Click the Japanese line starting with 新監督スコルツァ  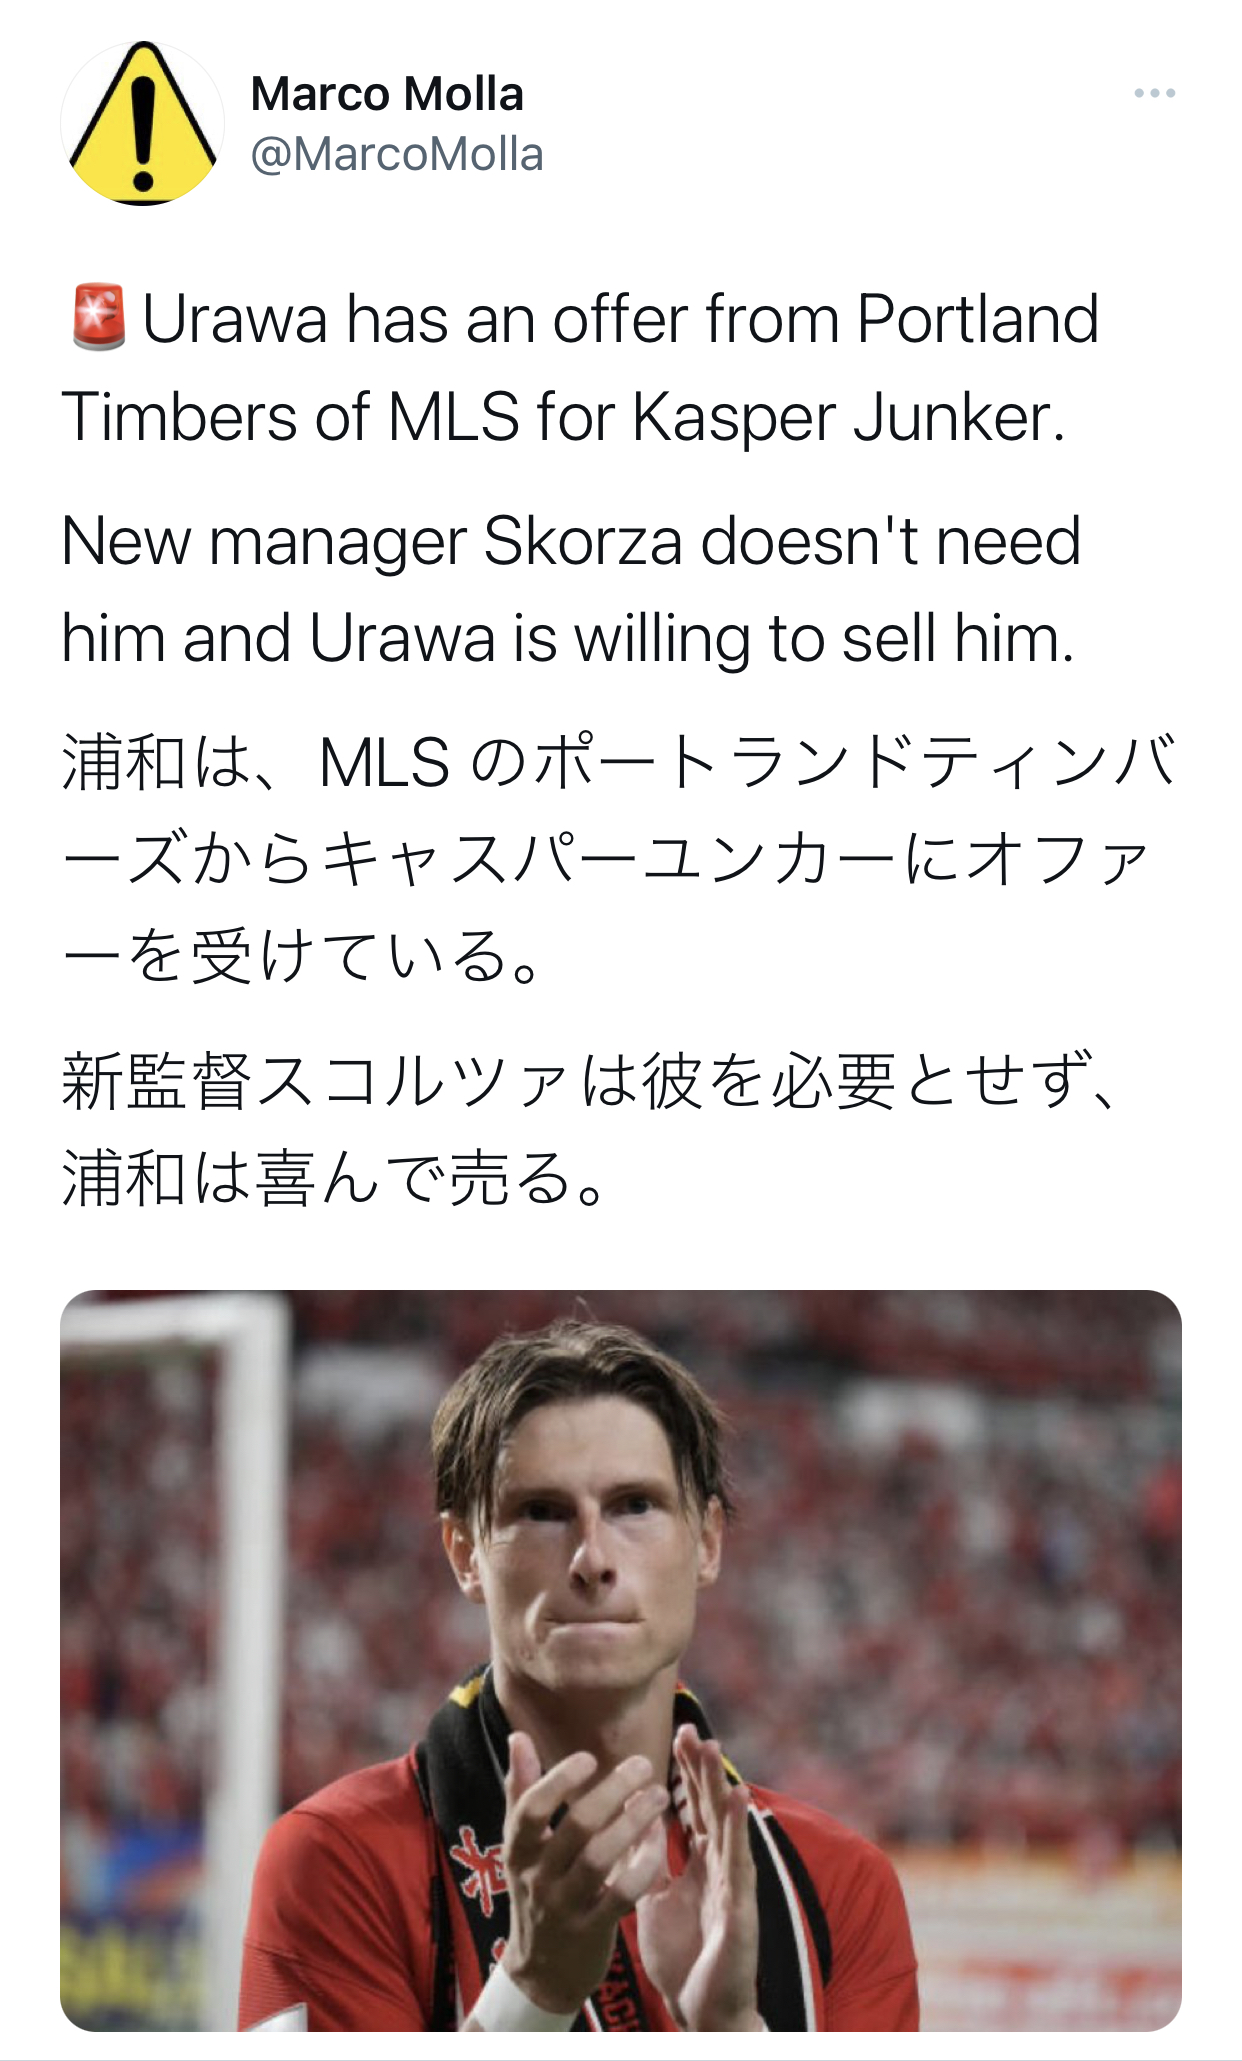(x=588, y=1082)
